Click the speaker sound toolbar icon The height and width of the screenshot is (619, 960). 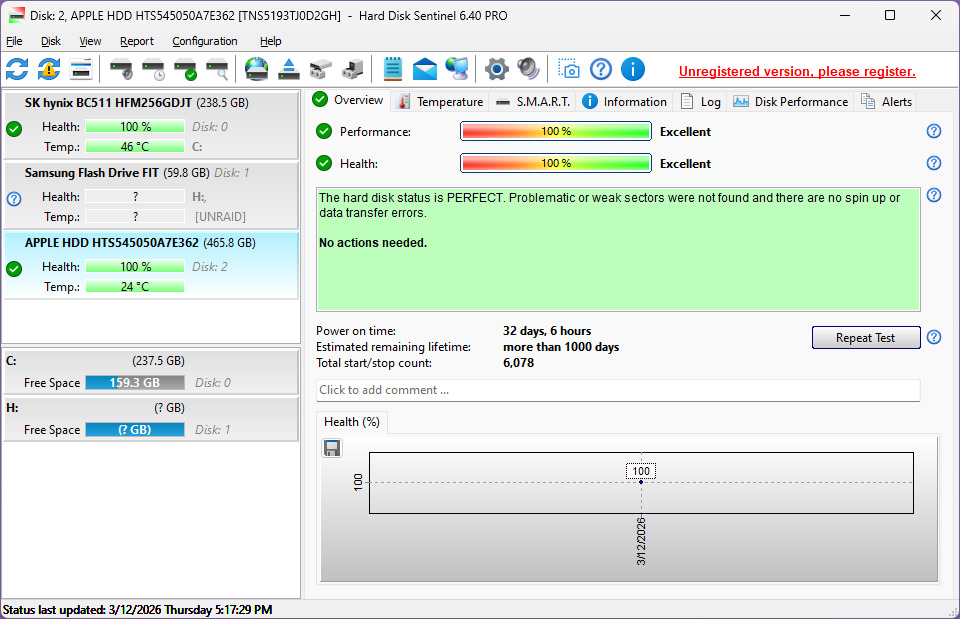tap(528, 69)
